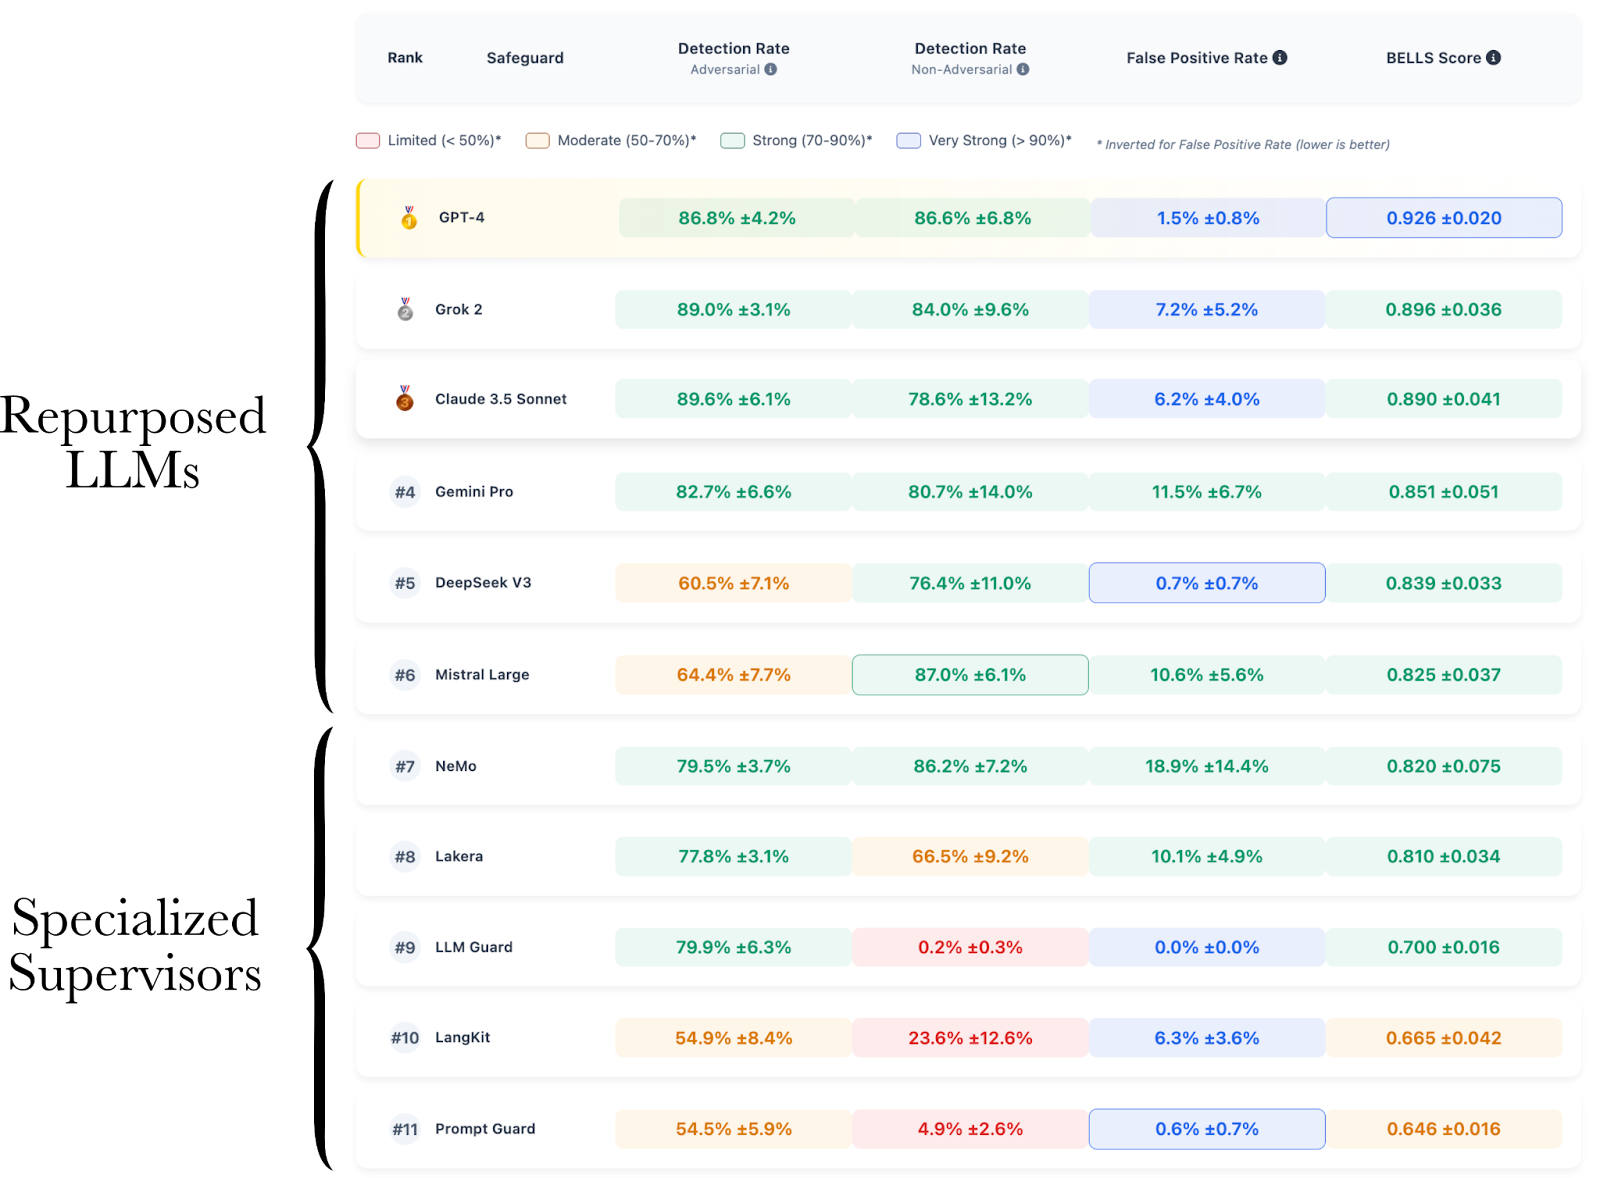
Task: Select the NeMo safeguard name
Action: coord(456,767)
